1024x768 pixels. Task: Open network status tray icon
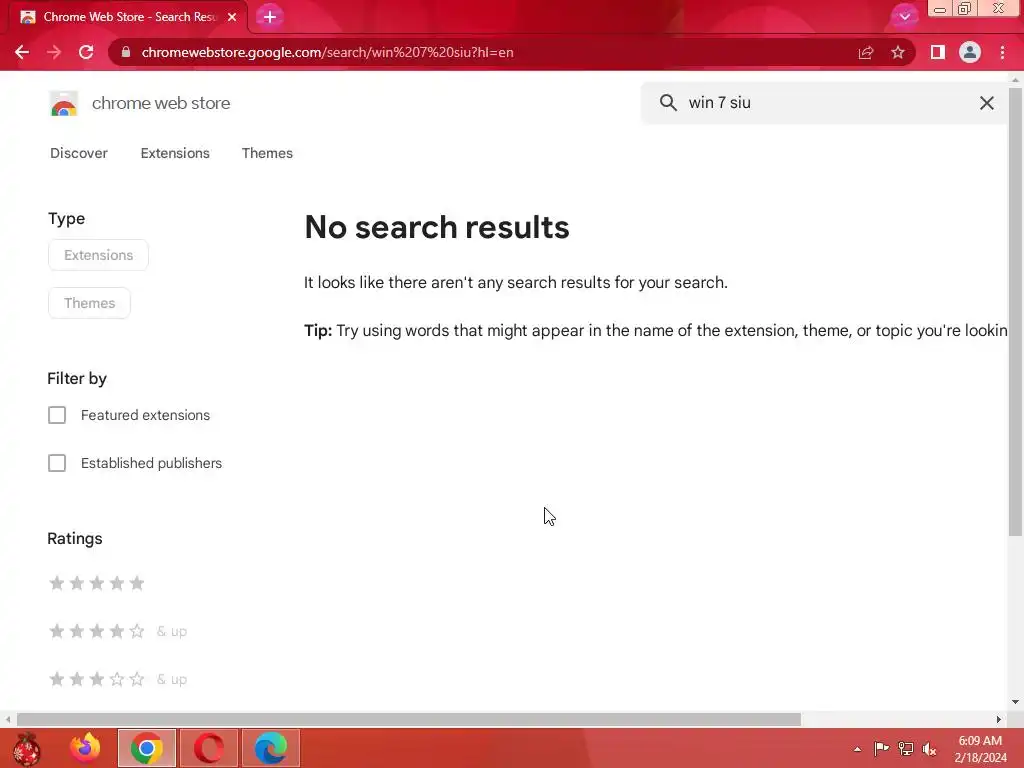point(906,749)
